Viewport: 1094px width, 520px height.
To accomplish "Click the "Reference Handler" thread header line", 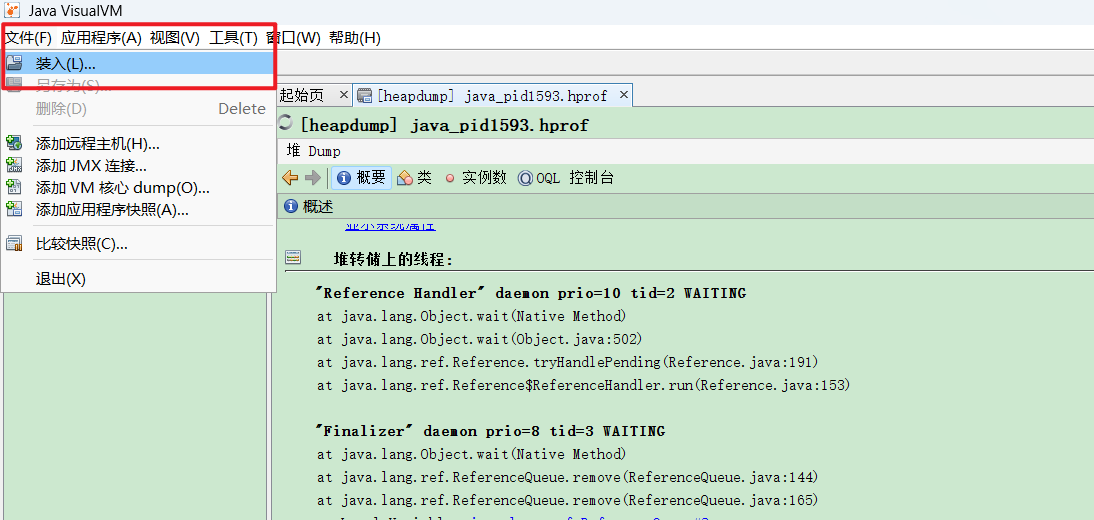I will [x=531, y=293].
